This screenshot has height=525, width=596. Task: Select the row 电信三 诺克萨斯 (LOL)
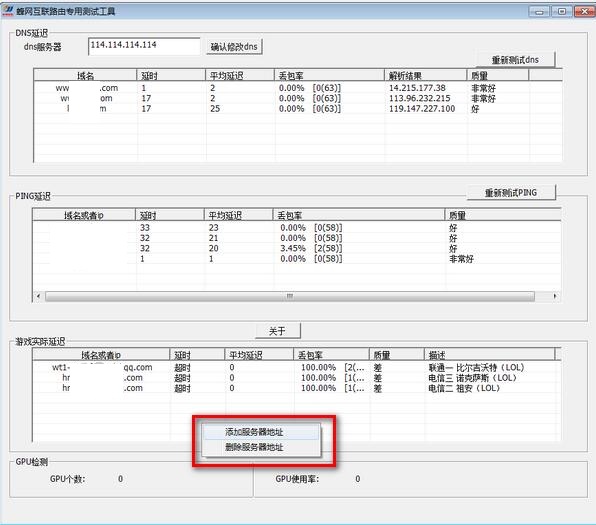click(x=296, y=378)
